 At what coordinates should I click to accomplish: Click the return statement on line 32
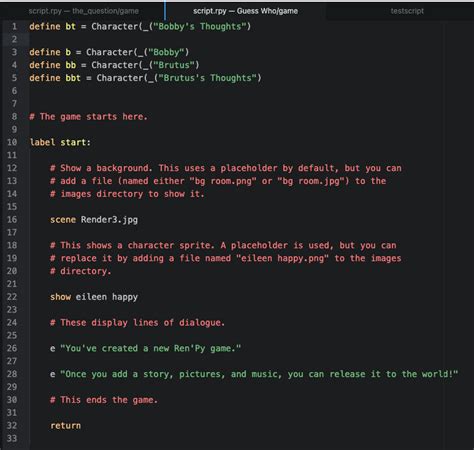coord(65,426)
